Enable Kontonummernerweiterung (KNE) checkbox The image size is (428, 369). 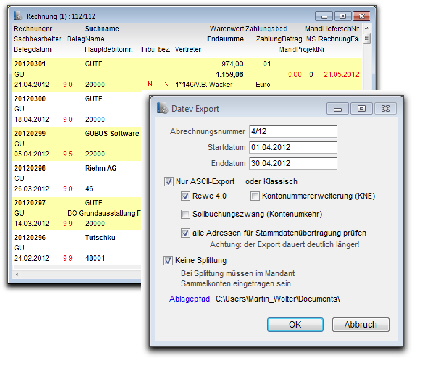point(255,196)
